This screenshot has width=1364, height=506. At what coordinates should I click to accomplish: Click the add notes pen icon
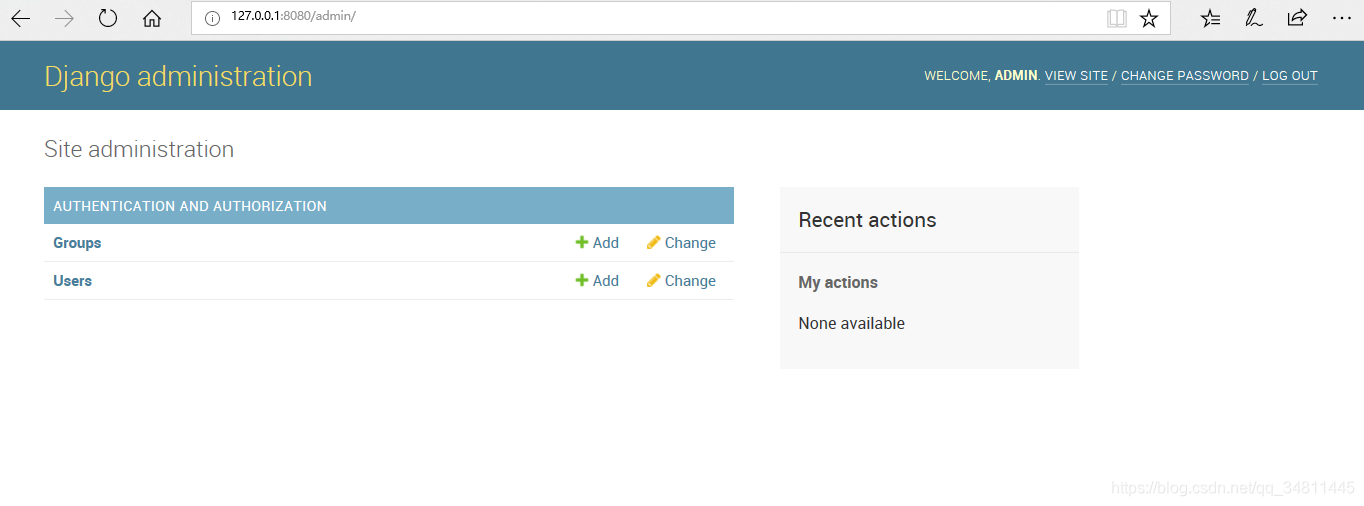(x=1253, y=18)
